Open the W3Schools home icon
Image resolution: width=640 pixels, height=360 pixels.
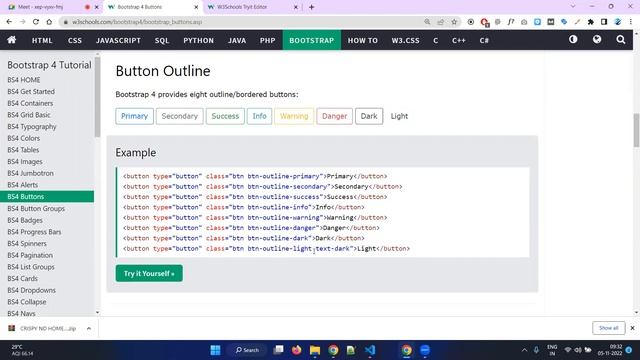pos(11,40)
